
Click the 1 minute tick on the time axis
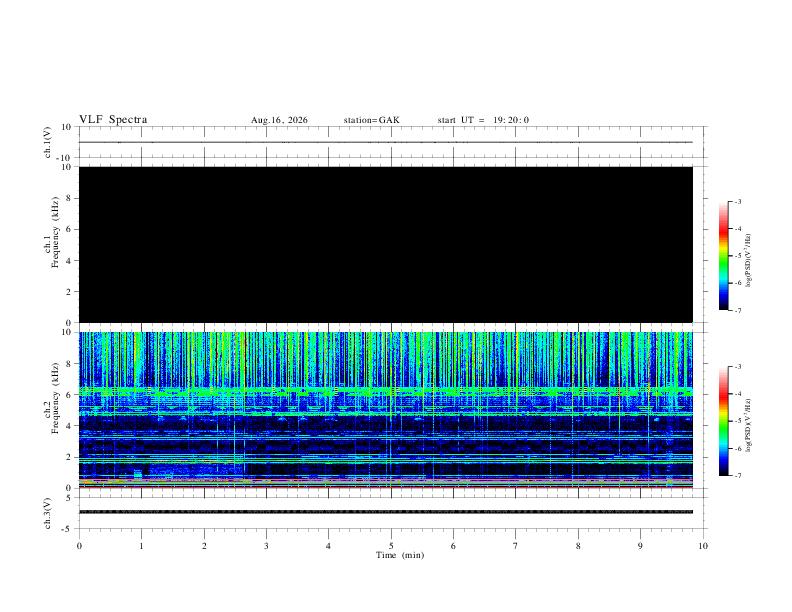click(x=141, y=546)
